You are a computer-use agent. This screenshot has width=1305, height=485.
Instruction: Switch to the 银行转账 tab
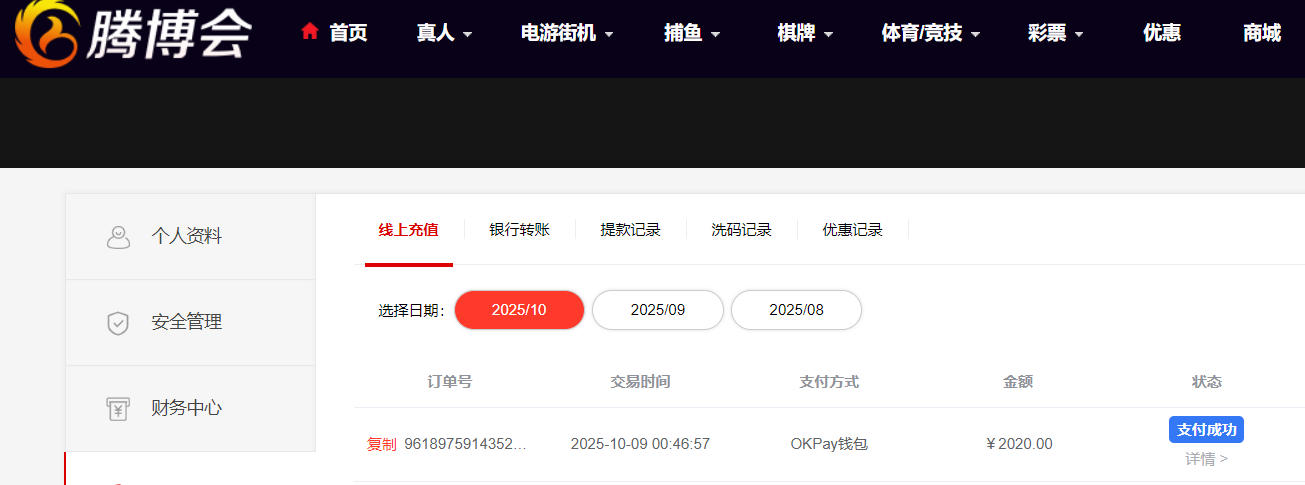click(x=519, y=230)
